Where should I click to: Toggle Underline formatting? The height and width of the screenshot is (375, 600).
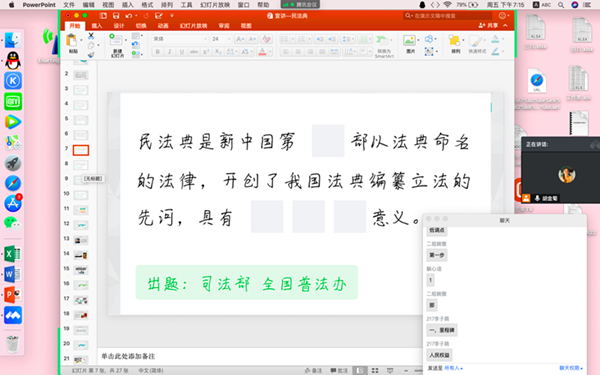(x=182, y=52)
